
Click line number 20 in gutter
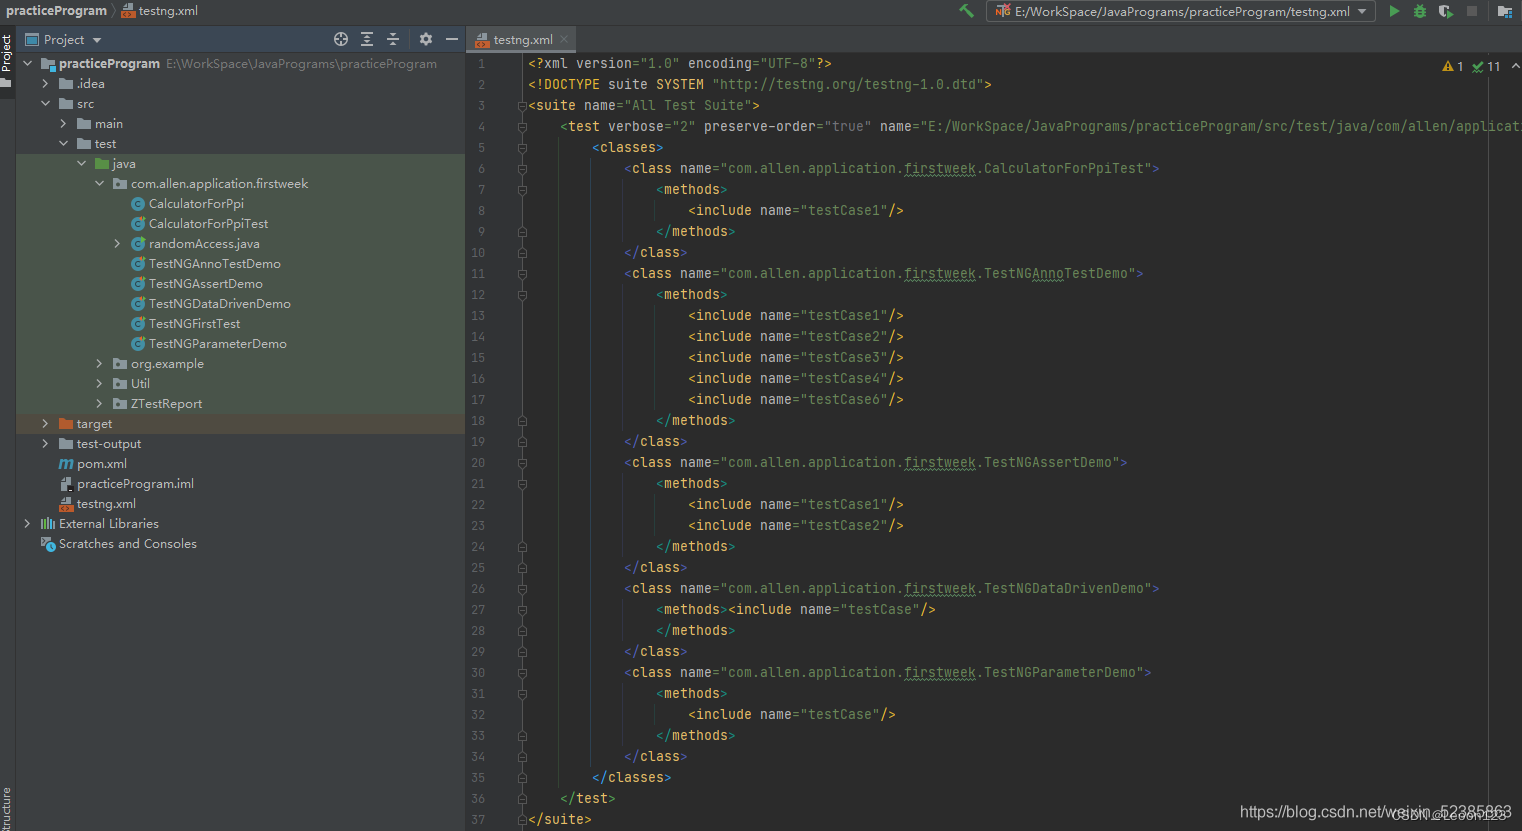tap(478, 462)
